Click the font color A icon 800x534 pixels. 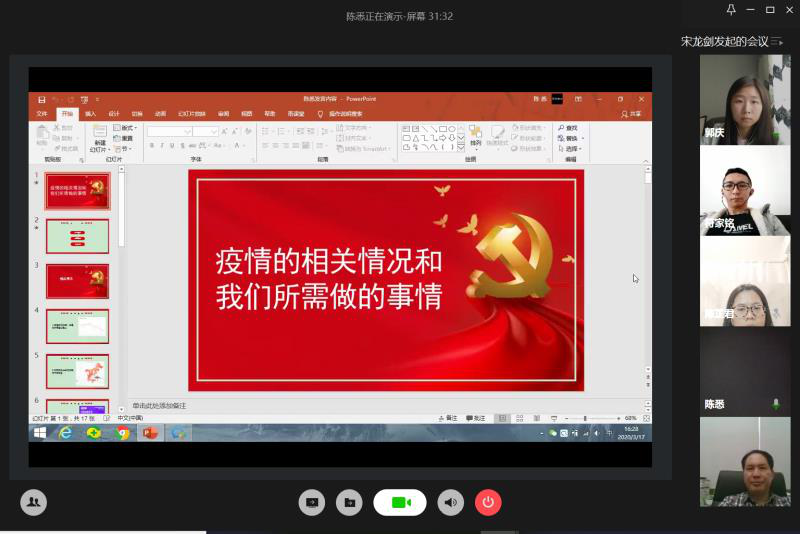(238, 146)
